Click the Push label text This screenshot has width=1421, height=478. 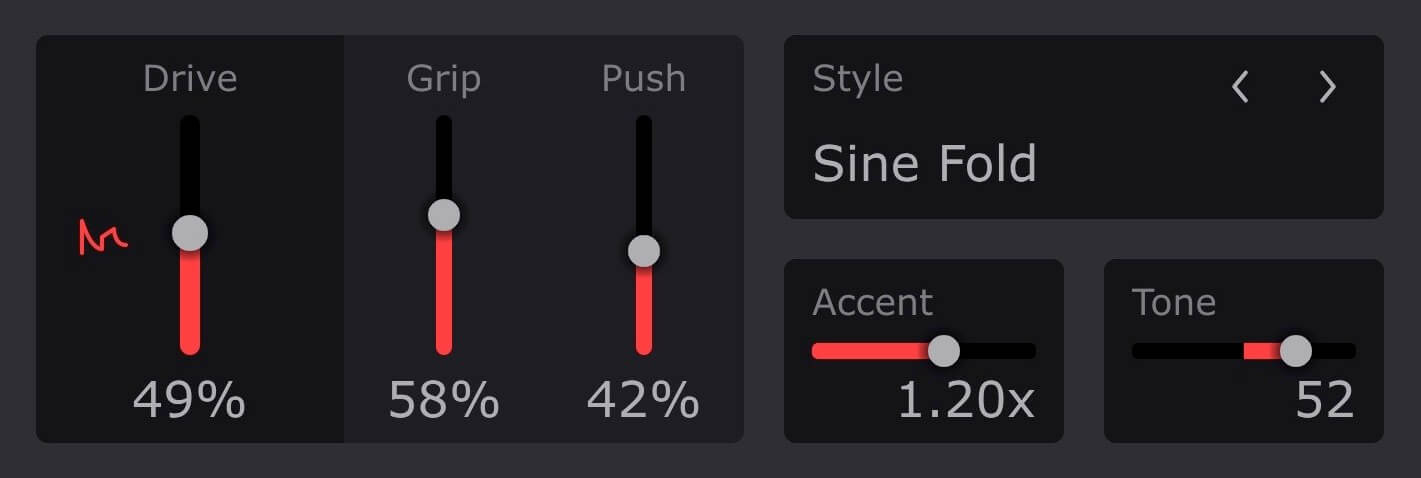(x=644, y=78)
